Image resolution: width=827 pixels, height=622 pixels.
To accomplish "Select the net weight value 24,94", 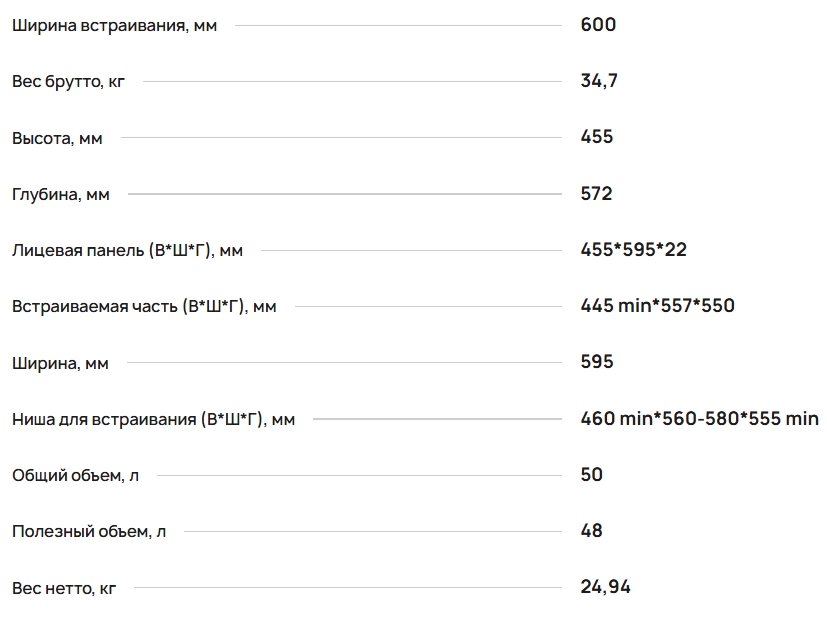I will [x=605, y=587].
